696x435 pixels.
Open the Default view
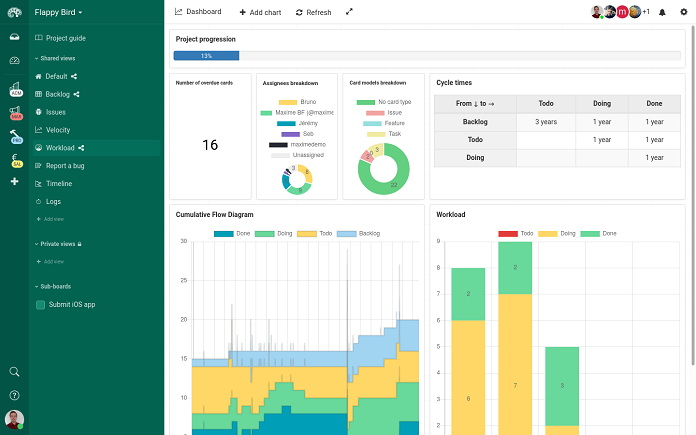click(x=56, y=76)
